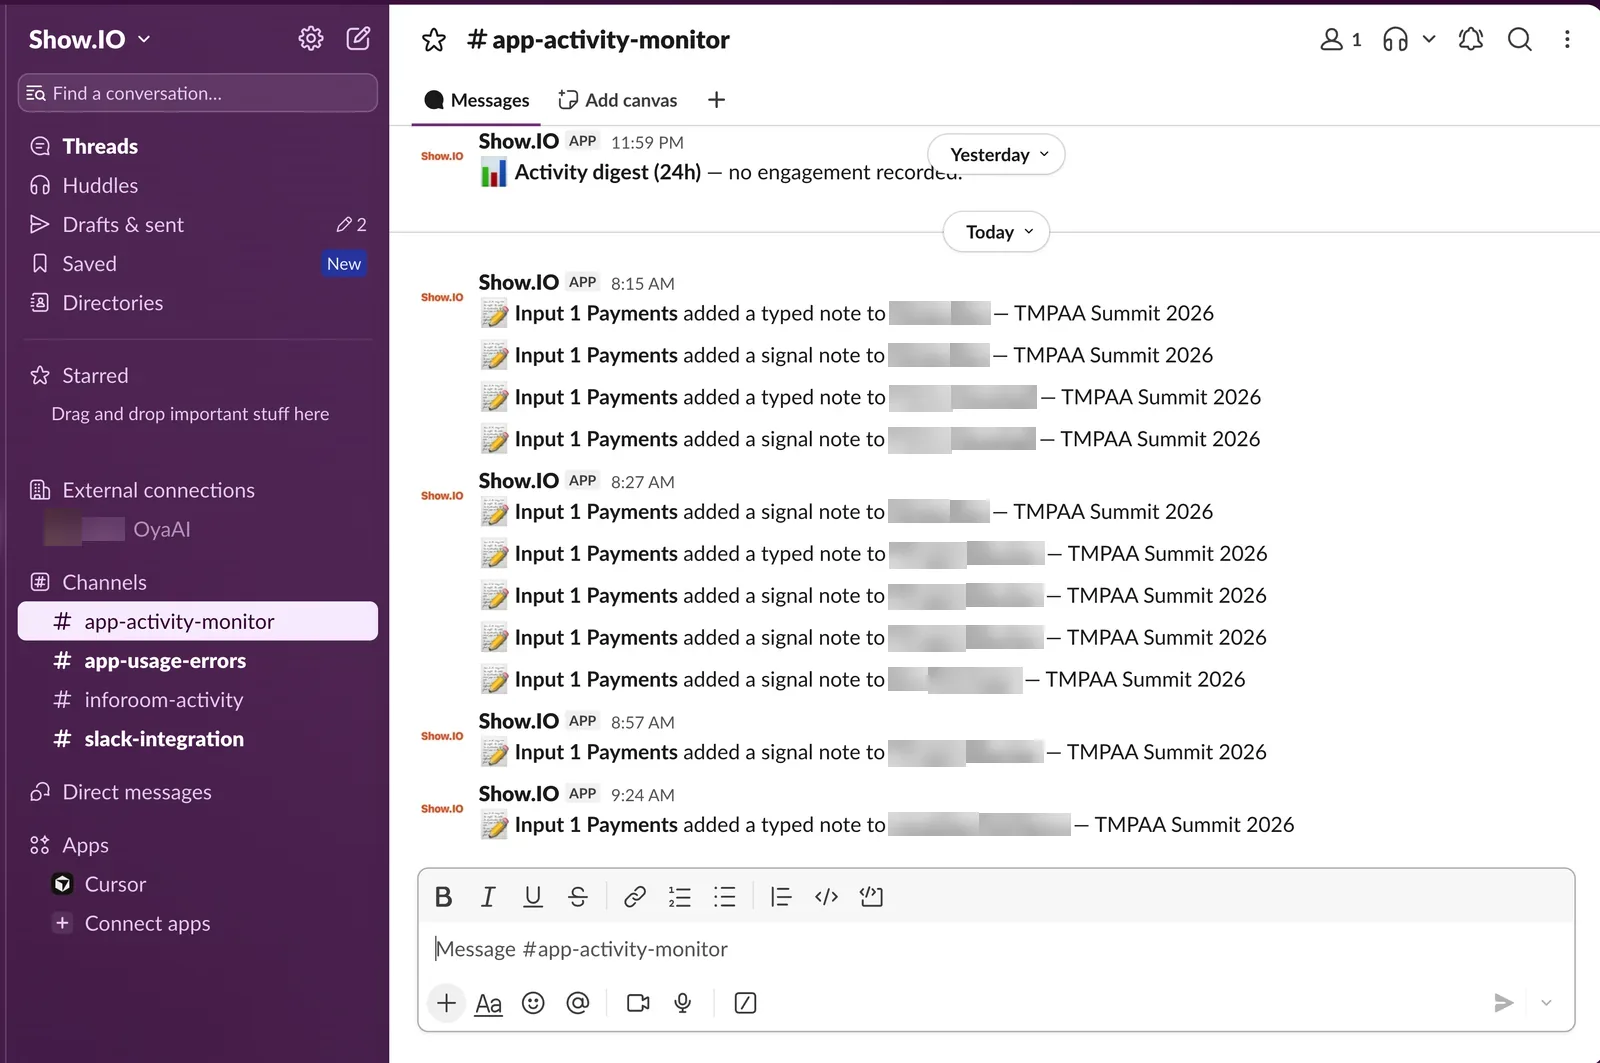Viewport: 1600px width, 1063px height.
Task: Open send options dropdown arrow
Action: (1546, 1003)
